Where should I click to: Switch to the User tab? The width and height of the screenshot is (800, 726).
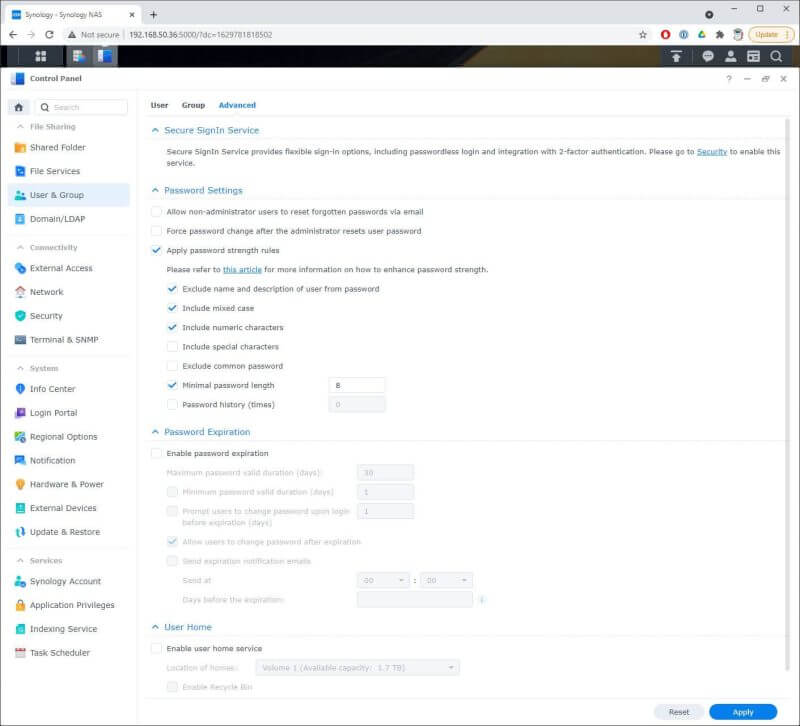coord(159,105)
